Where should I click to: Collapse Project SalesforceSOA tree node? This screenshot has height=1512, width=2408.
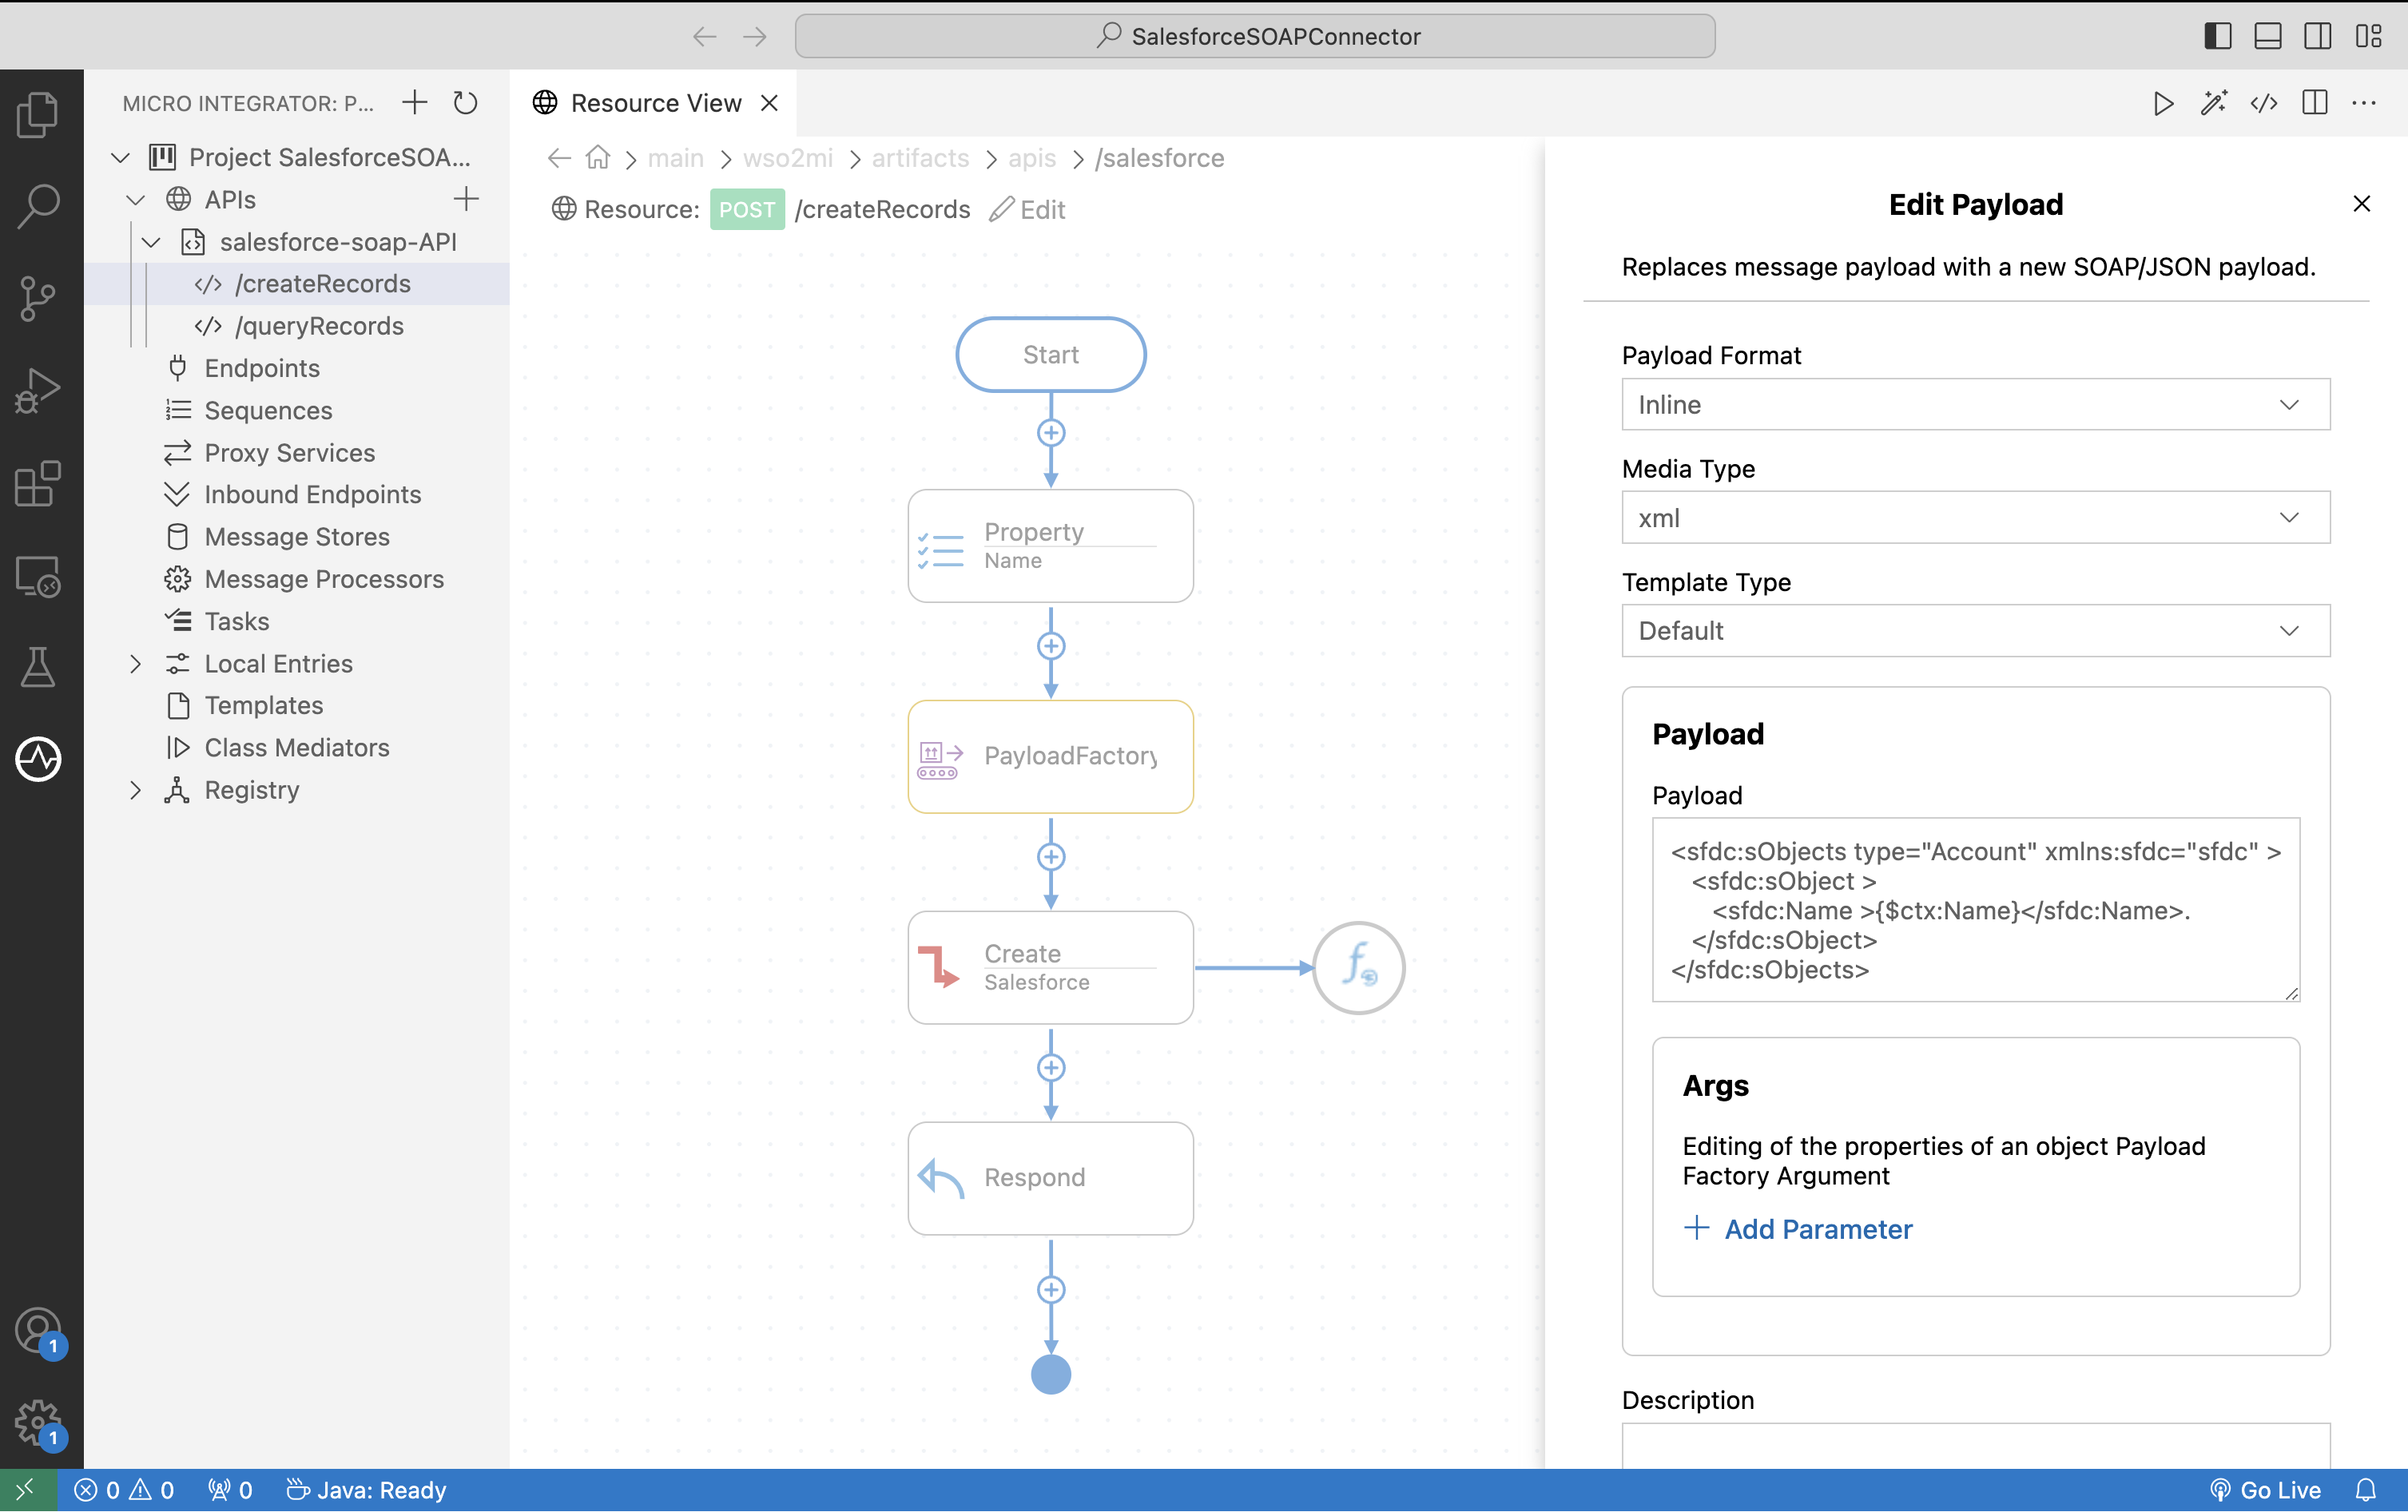(120, 158)
